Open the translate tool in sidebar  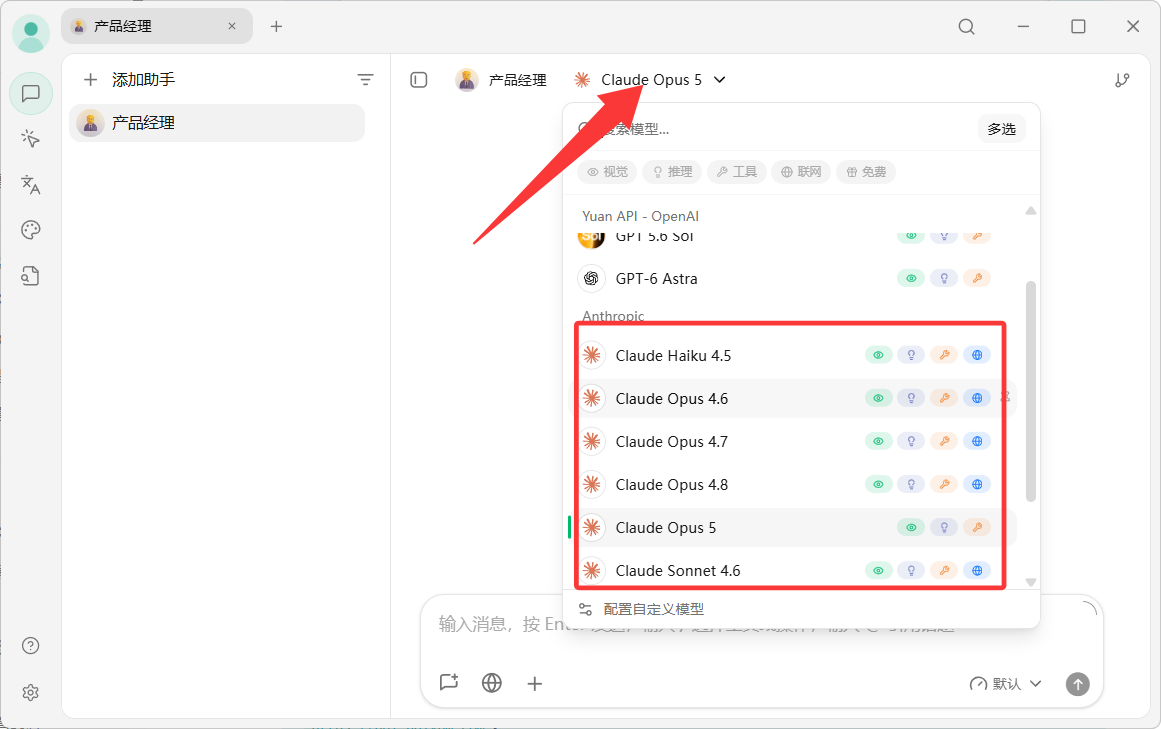coord(30,184)
